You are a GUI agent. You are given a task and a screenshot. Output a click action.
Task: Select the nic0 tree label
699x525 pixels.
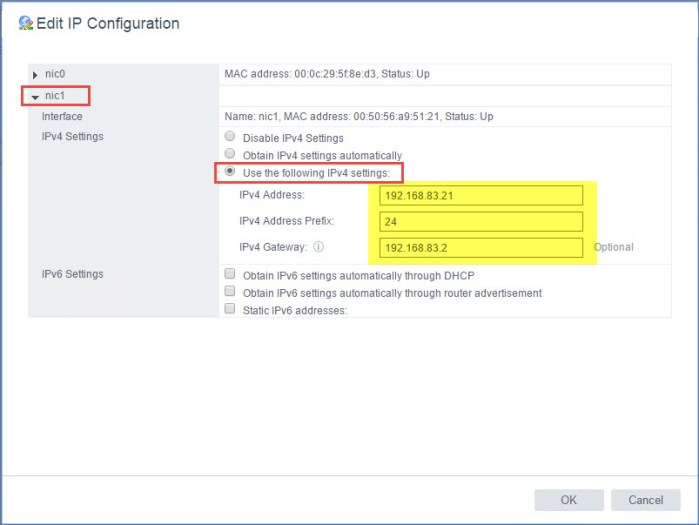(x=55, y=74)
